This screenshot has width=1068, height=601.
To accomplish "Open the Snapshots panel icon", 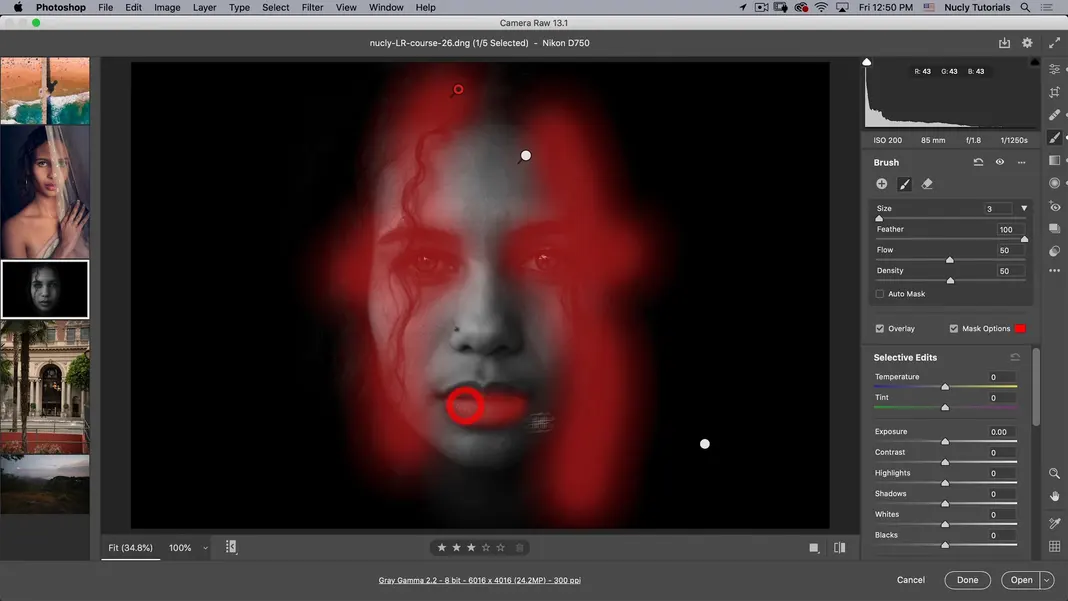I will coord(1054,228).
